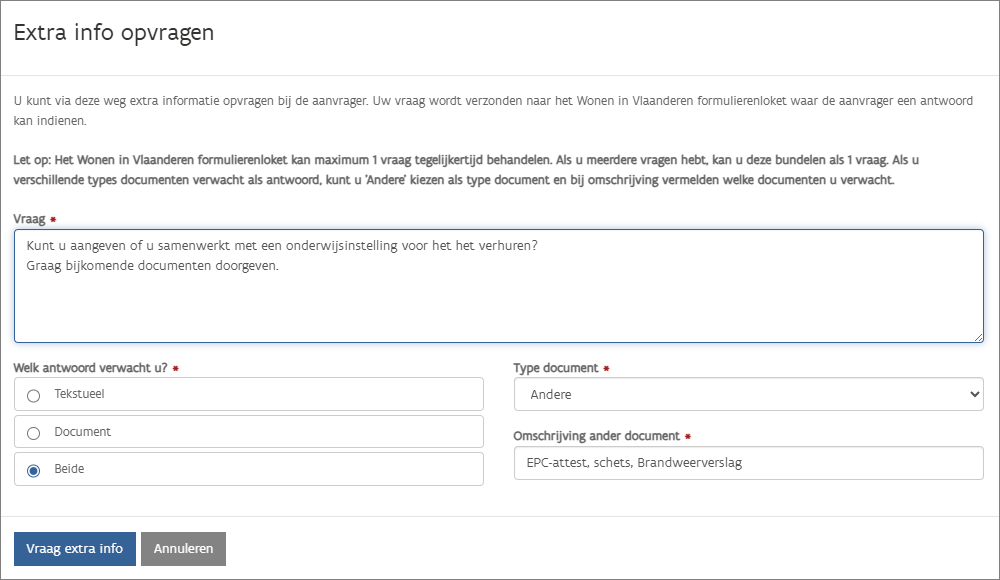Click the Annuleren button

point(183,549)
